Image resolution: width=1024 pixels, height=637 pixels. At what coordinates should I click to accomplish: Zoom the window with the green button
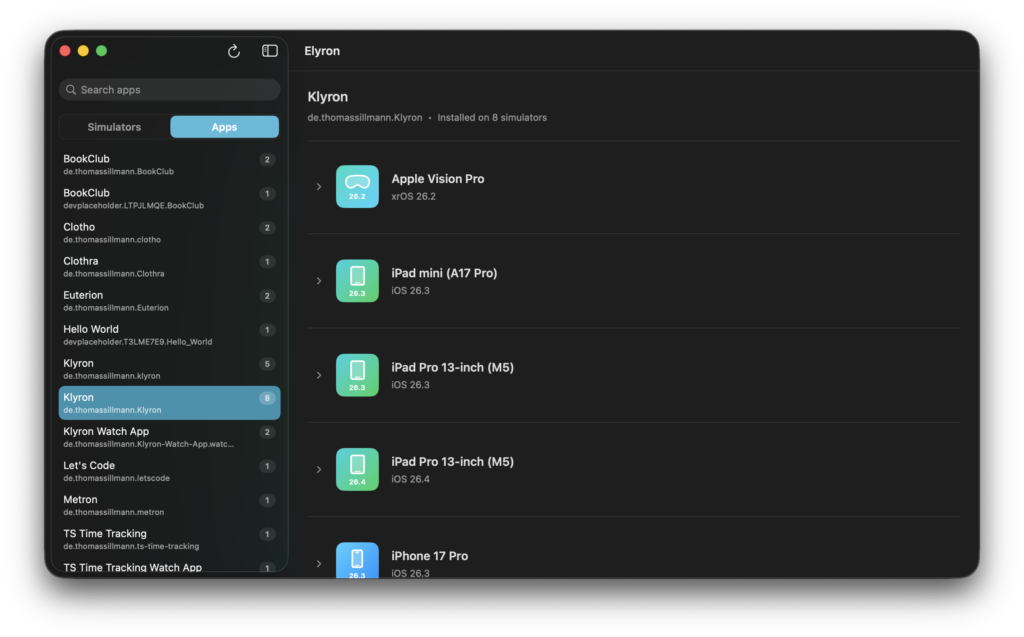(101, 51)
